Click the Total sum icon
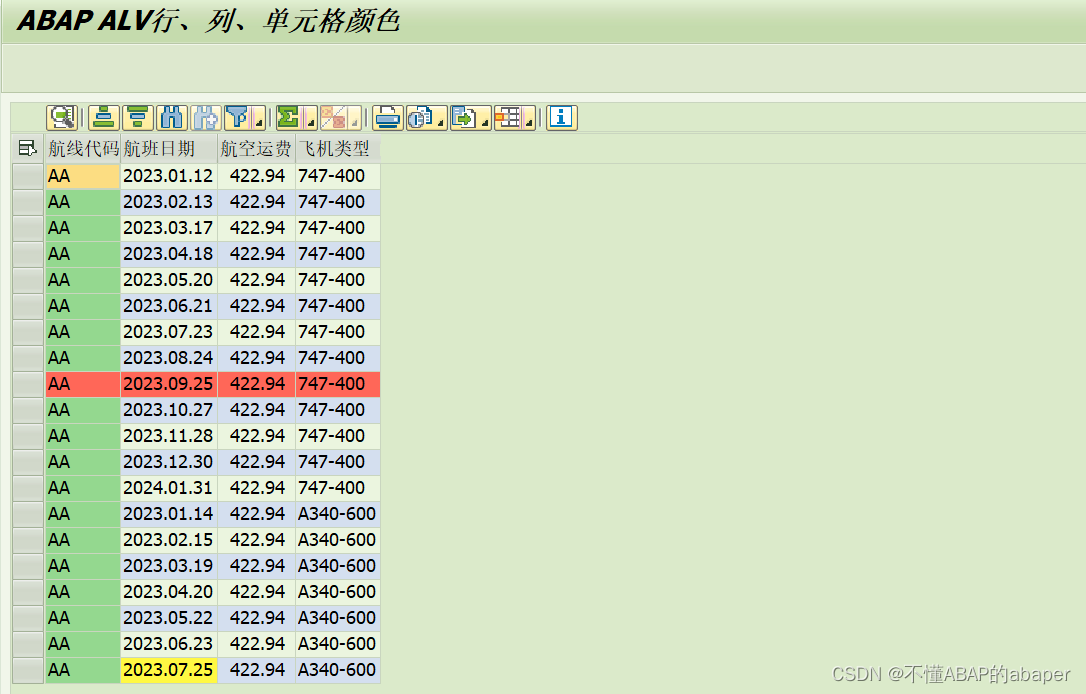 290,118
